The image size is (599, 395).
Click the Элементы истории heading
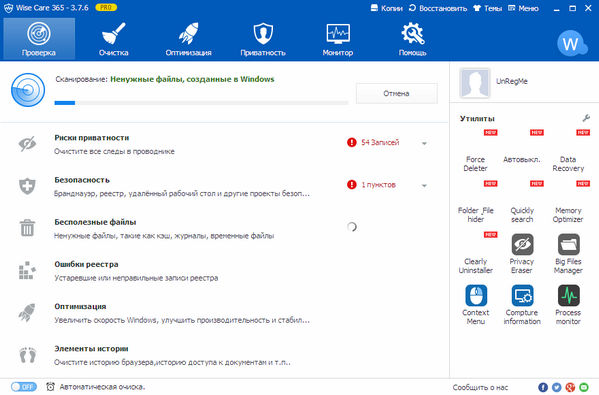(x=91, y=349)
